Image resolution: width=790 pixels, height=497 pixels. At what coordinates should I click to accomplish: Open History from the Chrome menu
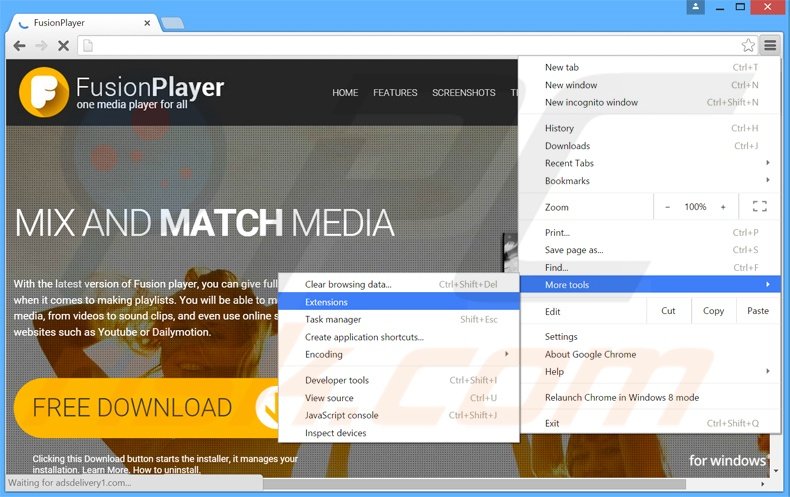click(649, 128)
